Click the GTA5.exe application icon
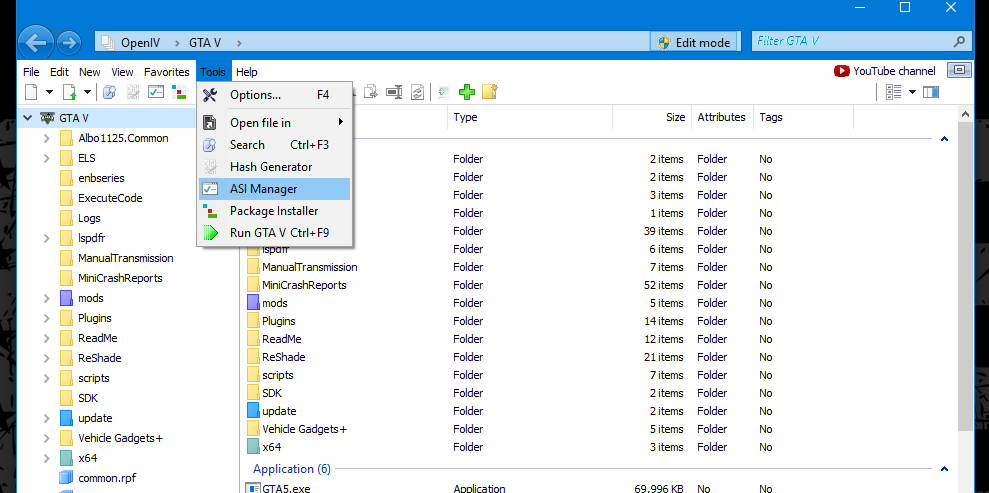Image resolution: width=989 pixels, height=493 pixels. coord(253,488)
